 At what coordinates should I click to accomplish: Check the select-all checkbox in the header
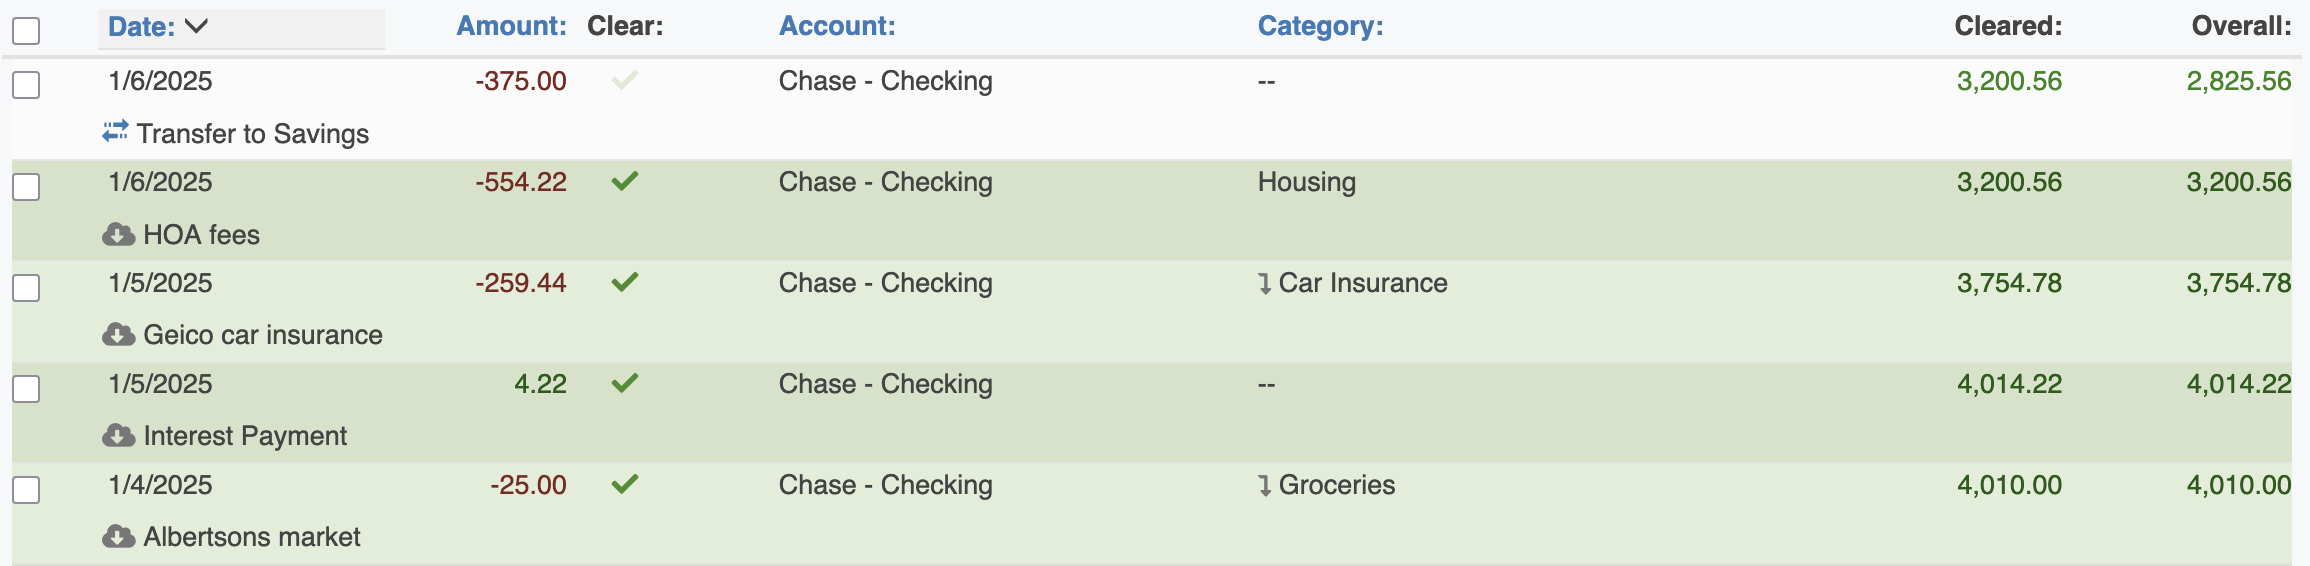coord(26,30)
